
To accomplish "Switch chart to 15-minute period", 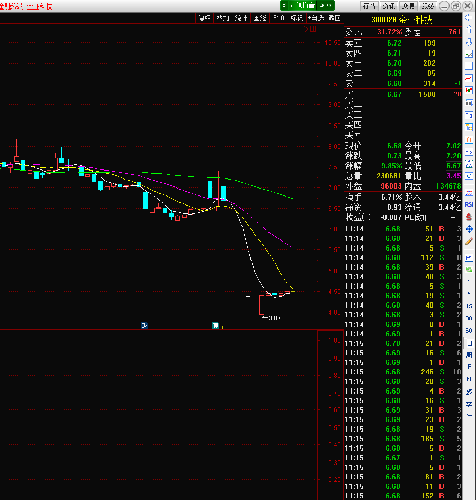I will [469, 306].
